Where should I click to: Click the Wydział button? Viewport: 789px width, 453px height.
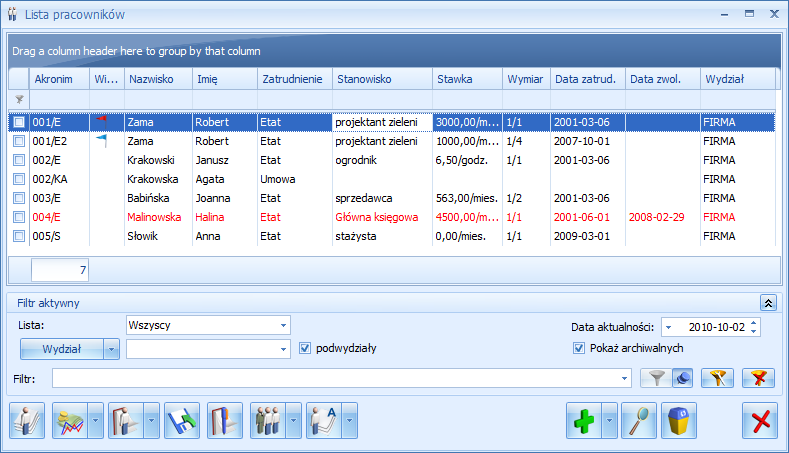[62, 349]
